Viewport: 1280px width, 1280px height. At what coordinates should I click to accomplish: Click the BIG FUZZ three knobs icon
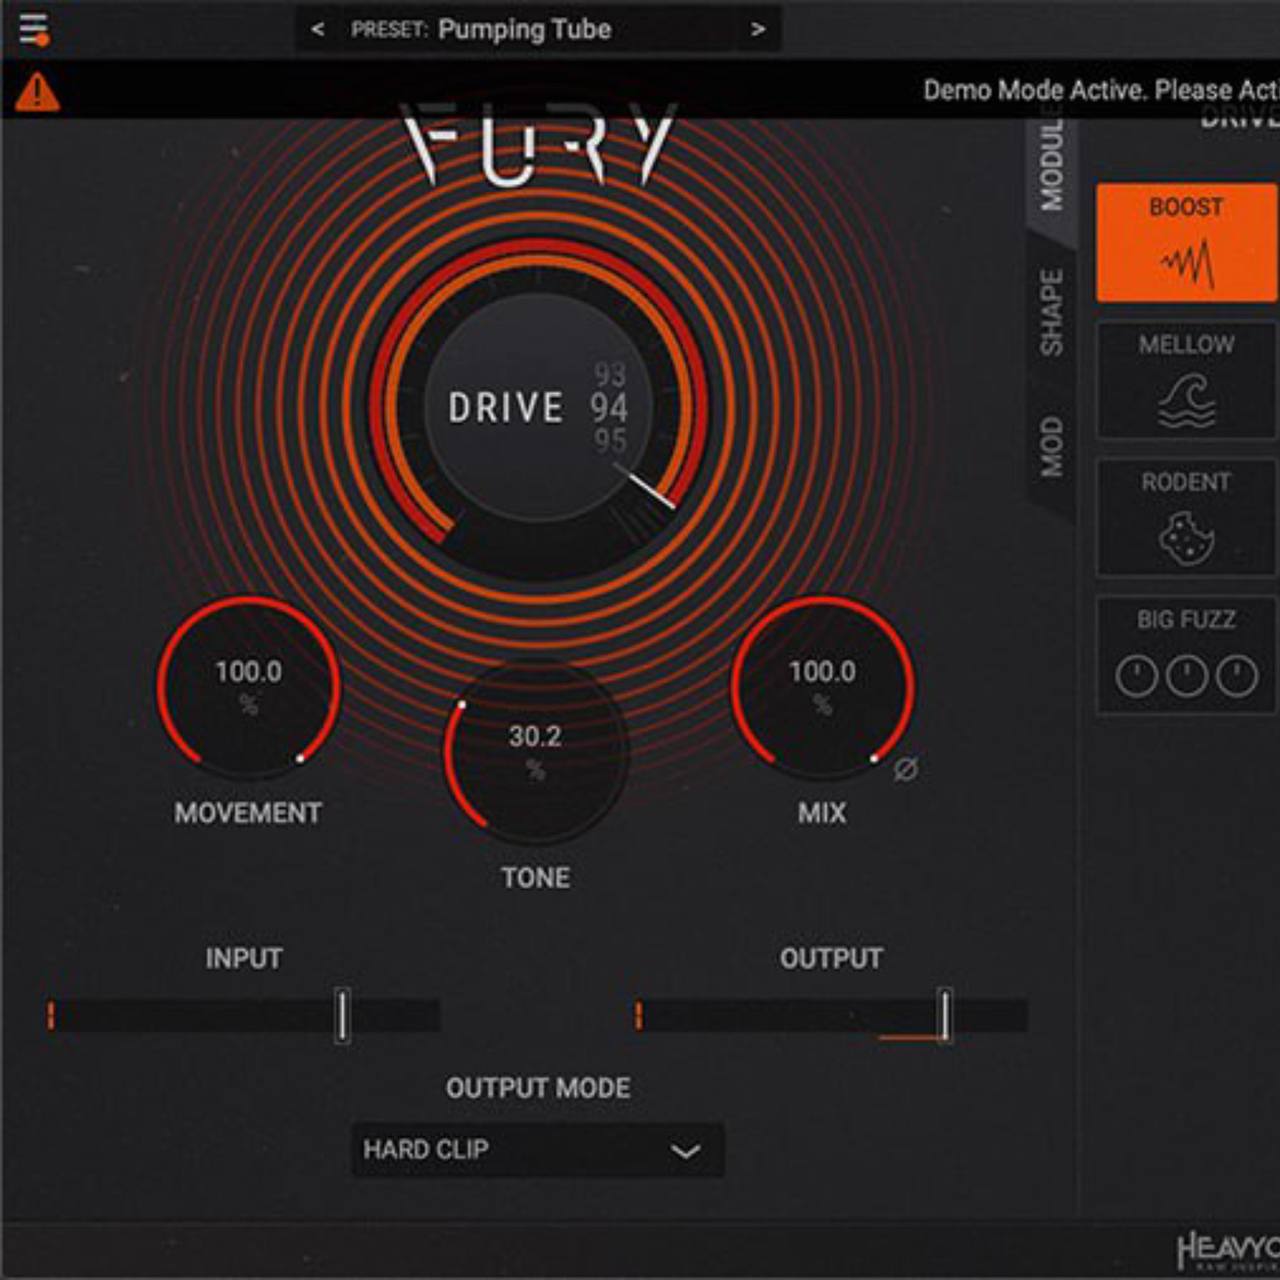tap(1187, 677)
